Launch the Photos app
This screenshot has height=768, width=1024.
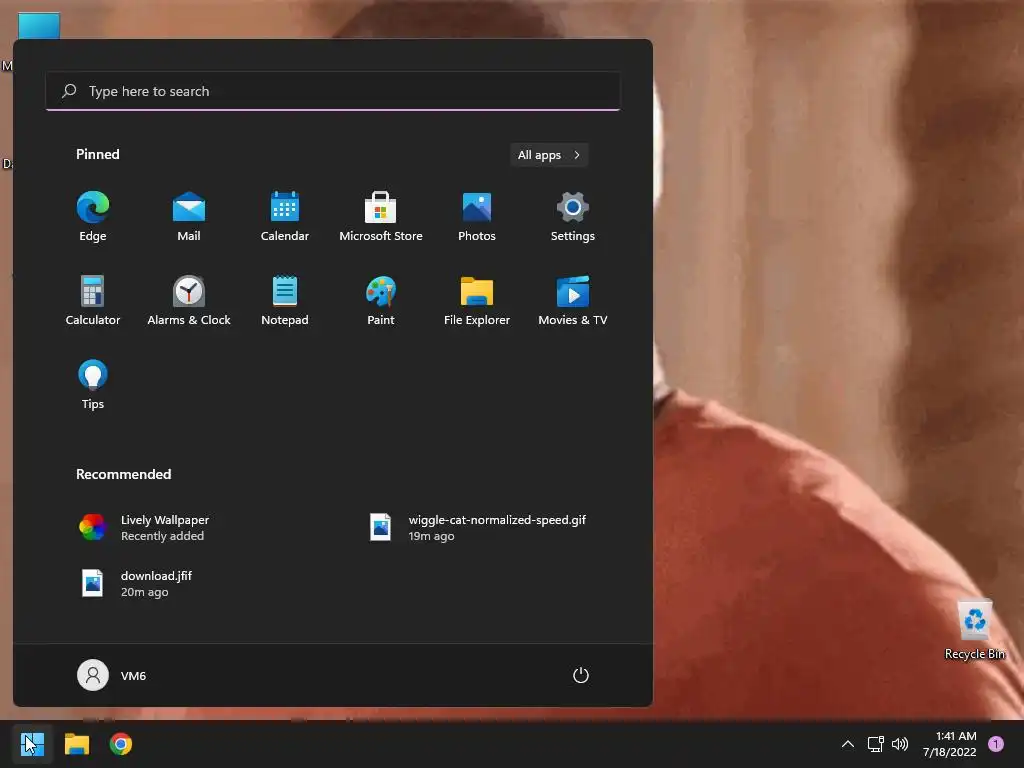(x=477, y=216)
